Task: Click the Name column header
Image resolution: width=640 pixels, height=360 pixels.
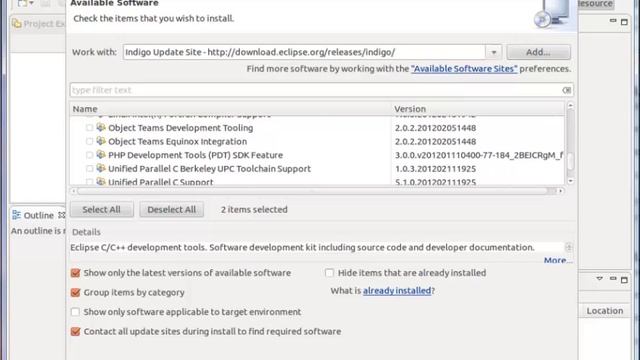Action: 230,109
